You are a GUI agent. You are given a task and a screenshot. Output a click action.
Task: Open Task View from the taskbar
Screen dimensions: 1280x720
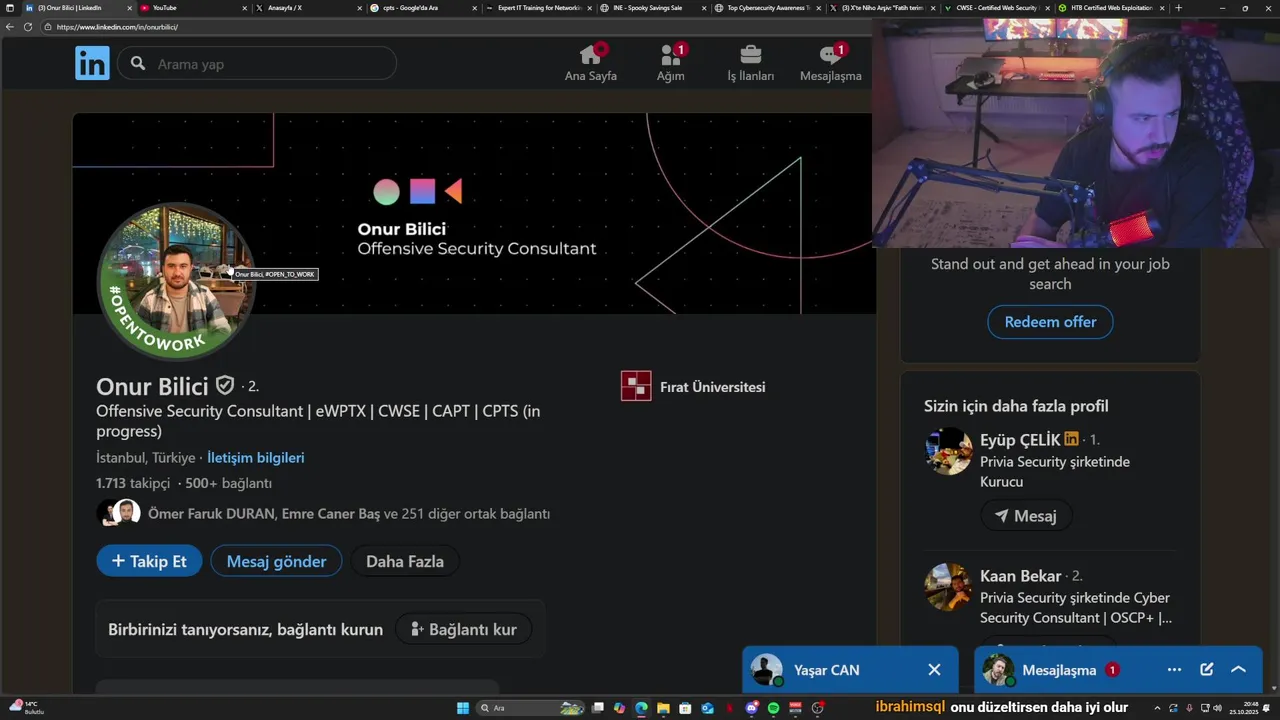coord(598,708)
